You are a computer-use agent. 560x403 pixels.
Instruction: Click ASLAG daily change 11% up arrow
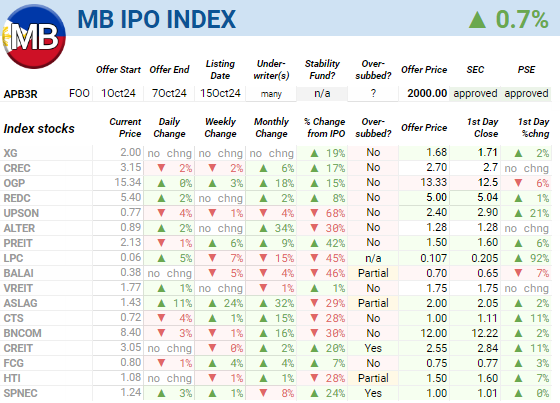pos(161,303)
